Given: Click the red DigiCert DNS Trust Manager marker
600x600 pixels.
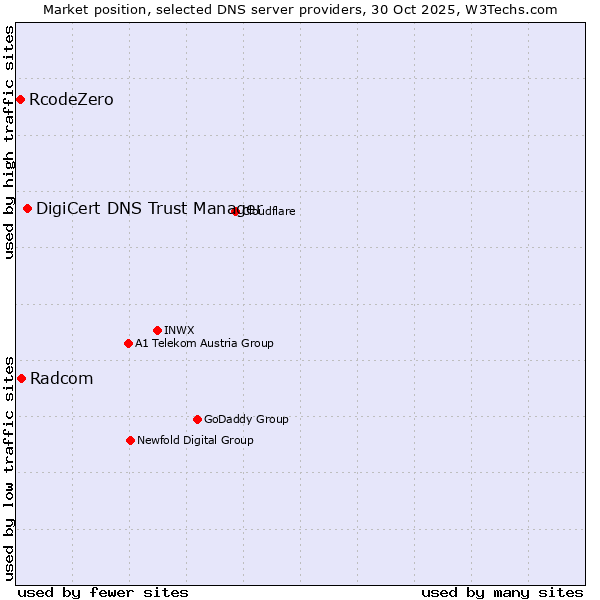Looking at the screenshot, I should pos(27,208).
